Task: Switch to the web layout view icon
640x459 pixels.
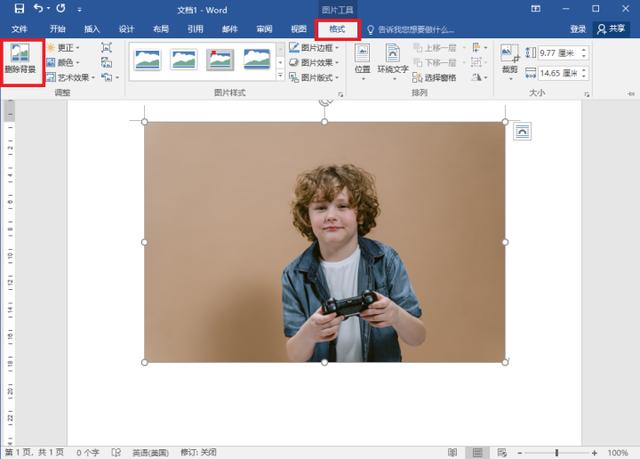Action: click(502, 452)
